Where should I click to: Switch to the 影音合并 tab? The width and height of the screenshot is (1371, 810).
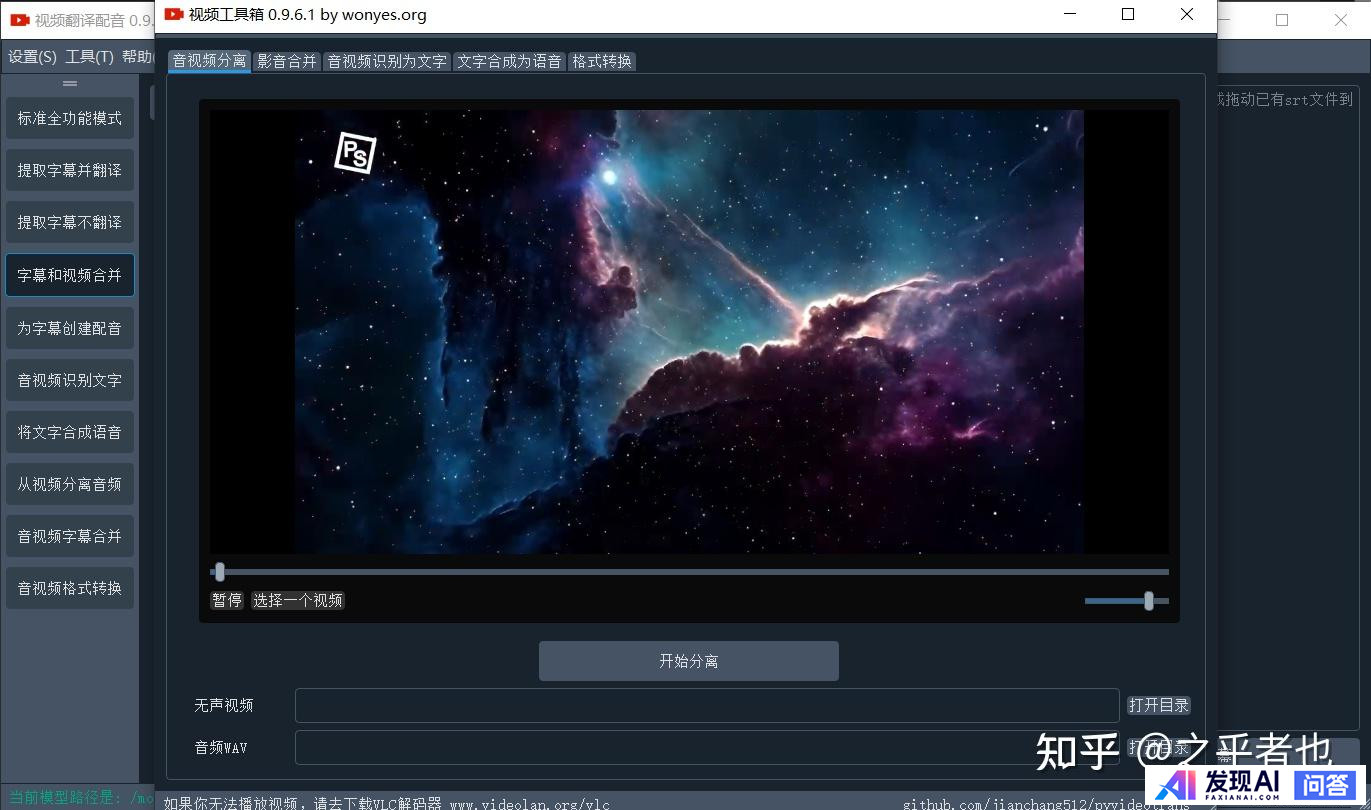(287, 61)
